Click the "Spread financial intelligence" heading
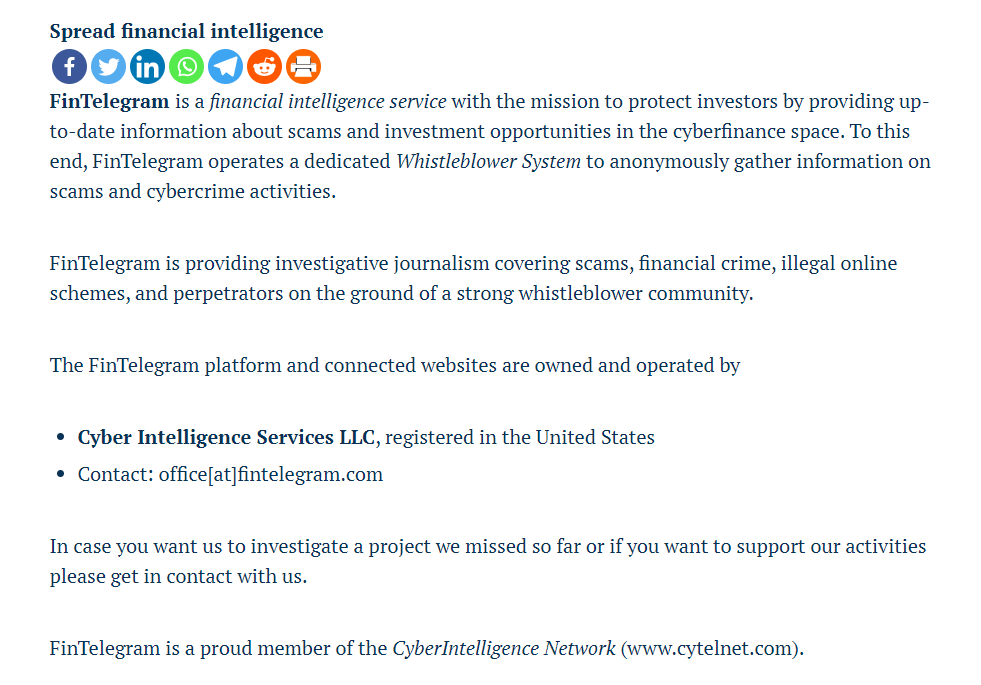 186,31
